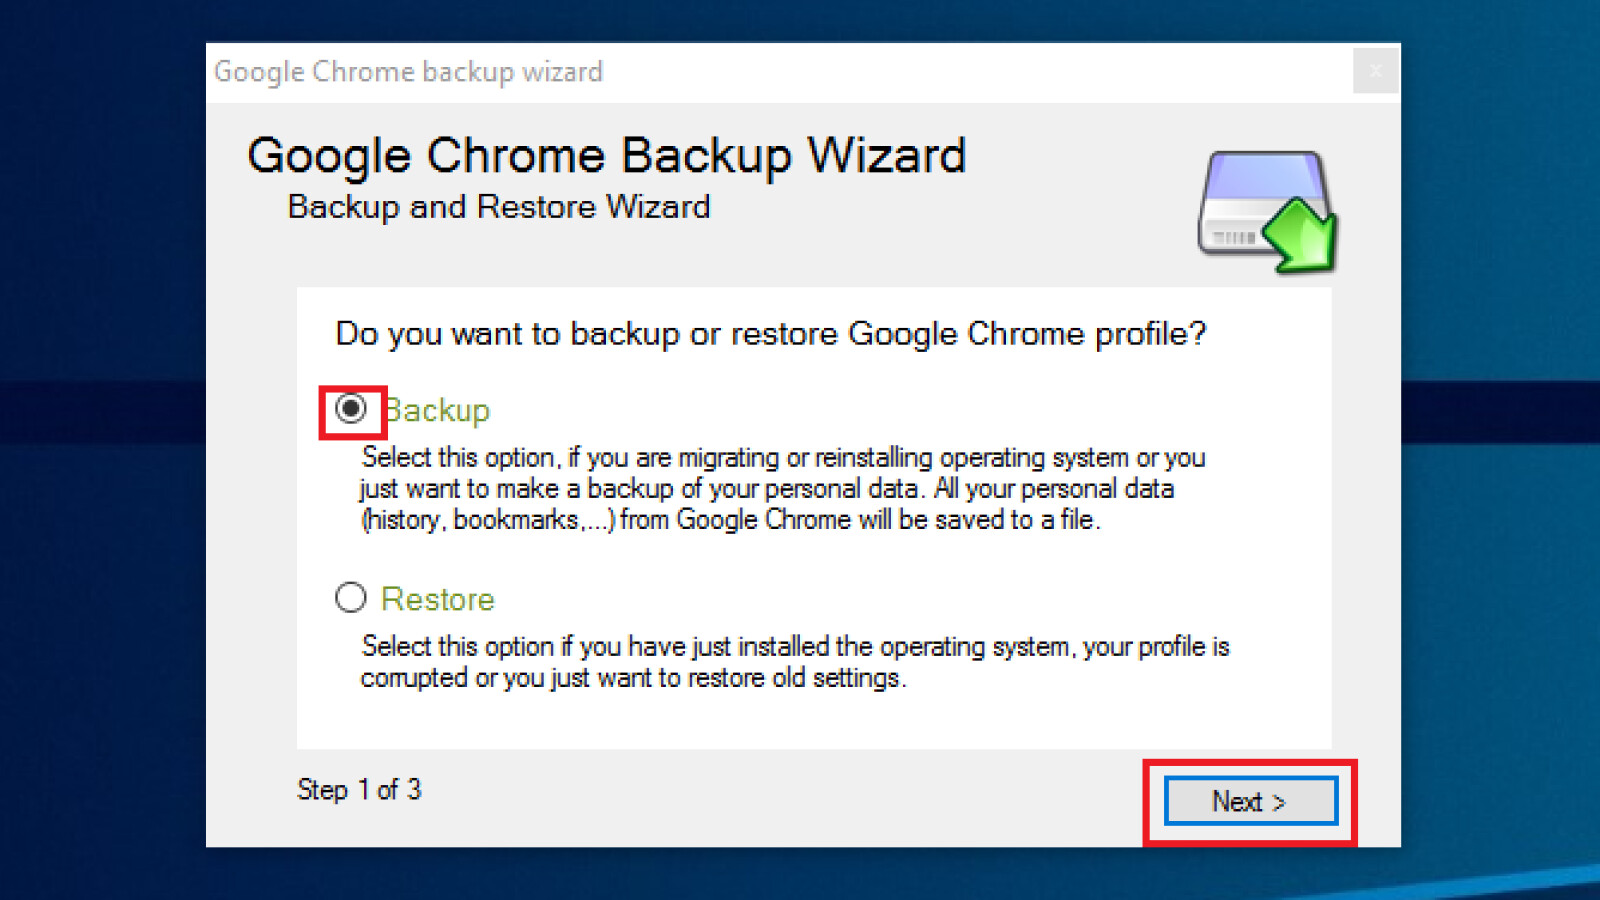Image resolution: width=1600 pixels, height=900 pixels.
Task: Select the Backup radio button
Action: tap(351, 408)
